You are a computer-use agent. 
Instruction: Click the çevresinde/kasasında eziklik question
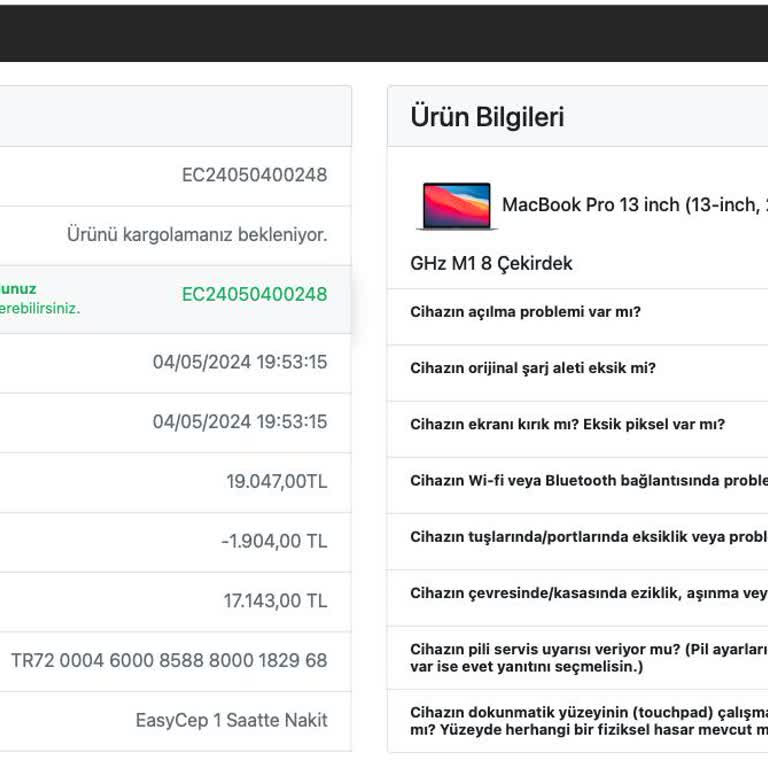click(589, 593)
